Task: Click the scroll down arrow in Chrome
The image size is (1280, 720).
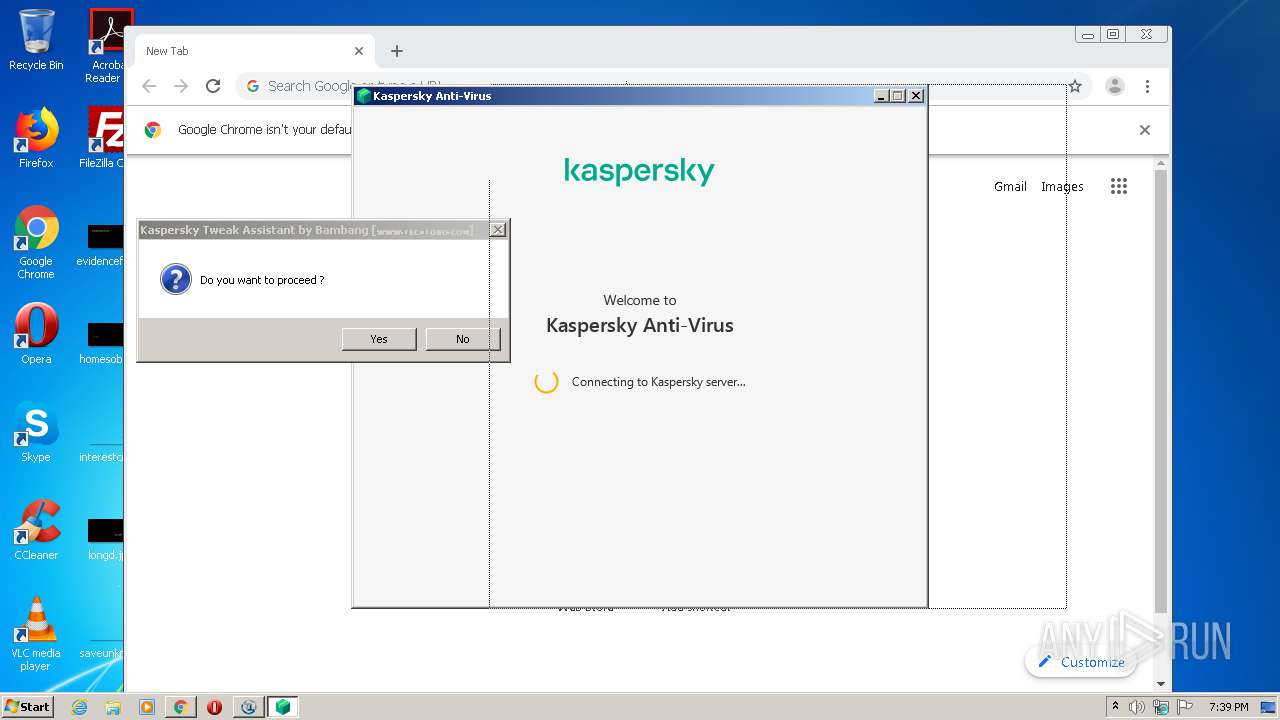Action: (1161, 684)
